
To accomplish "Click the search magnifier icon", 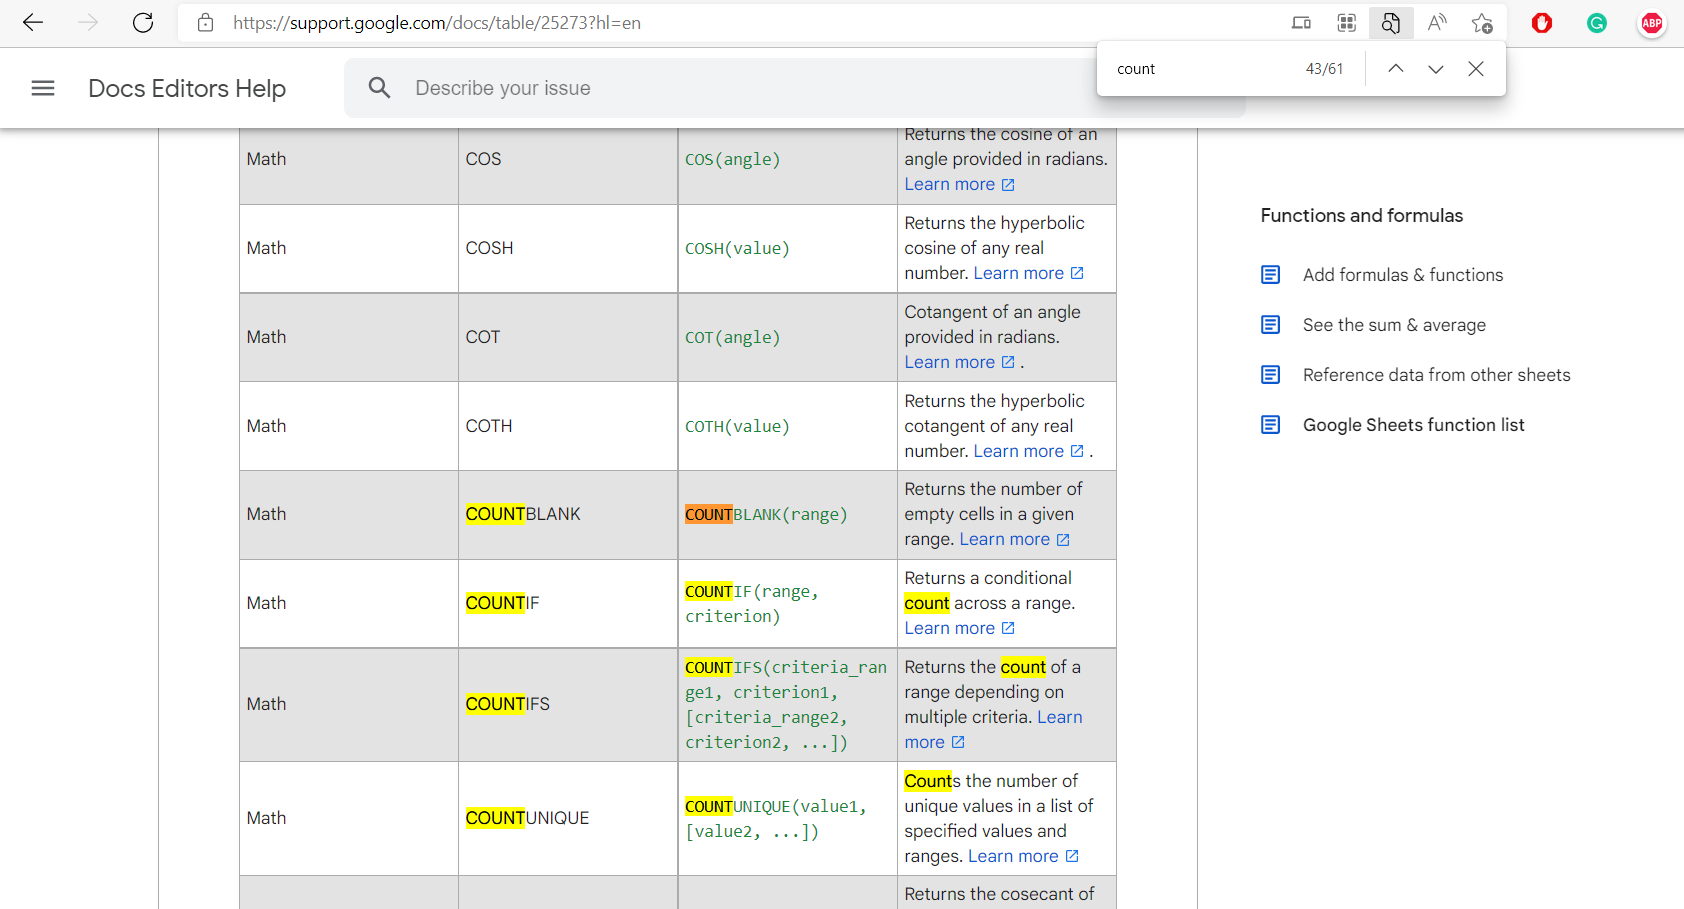I will [x=380, y=88].
